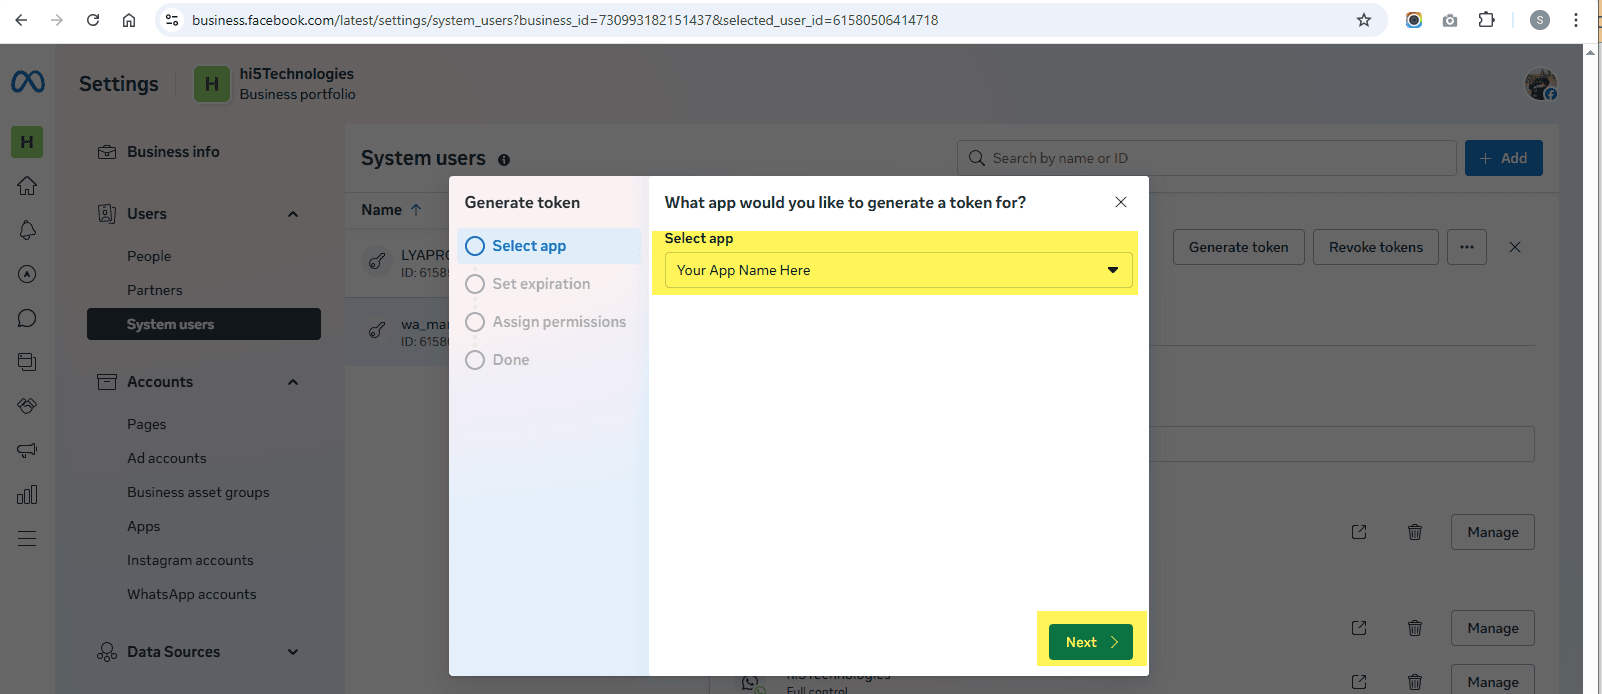Click the open-external icon beside first Manage button
The height and width of the screenshot is (694, 1602).
[1359, 532]
